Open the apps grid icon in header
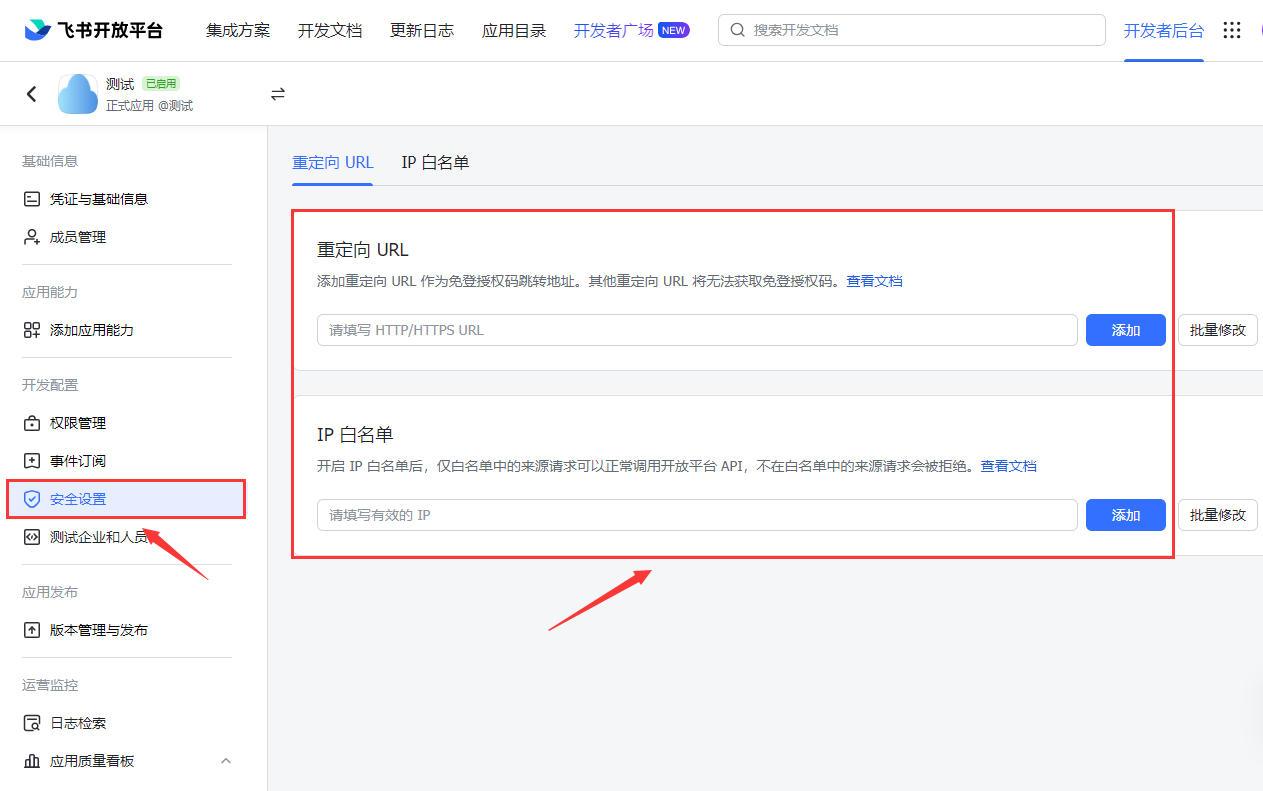Image resolution: width=1263 pixels, height=791 pixels. click(x=1232, y=30)
